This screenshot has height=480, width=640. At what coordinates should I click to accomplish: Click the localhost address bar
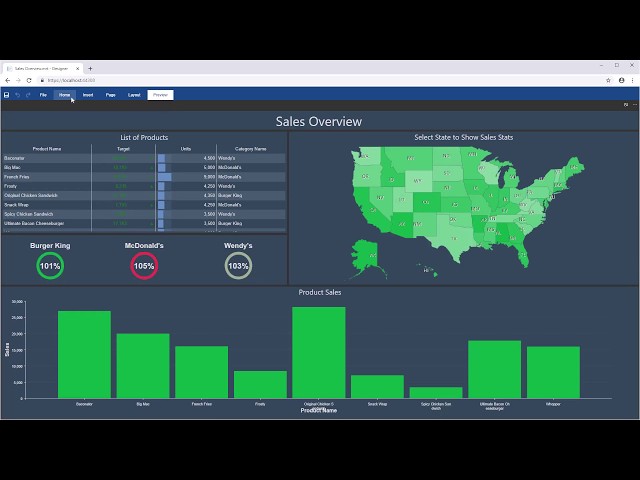tap(320, 80)
